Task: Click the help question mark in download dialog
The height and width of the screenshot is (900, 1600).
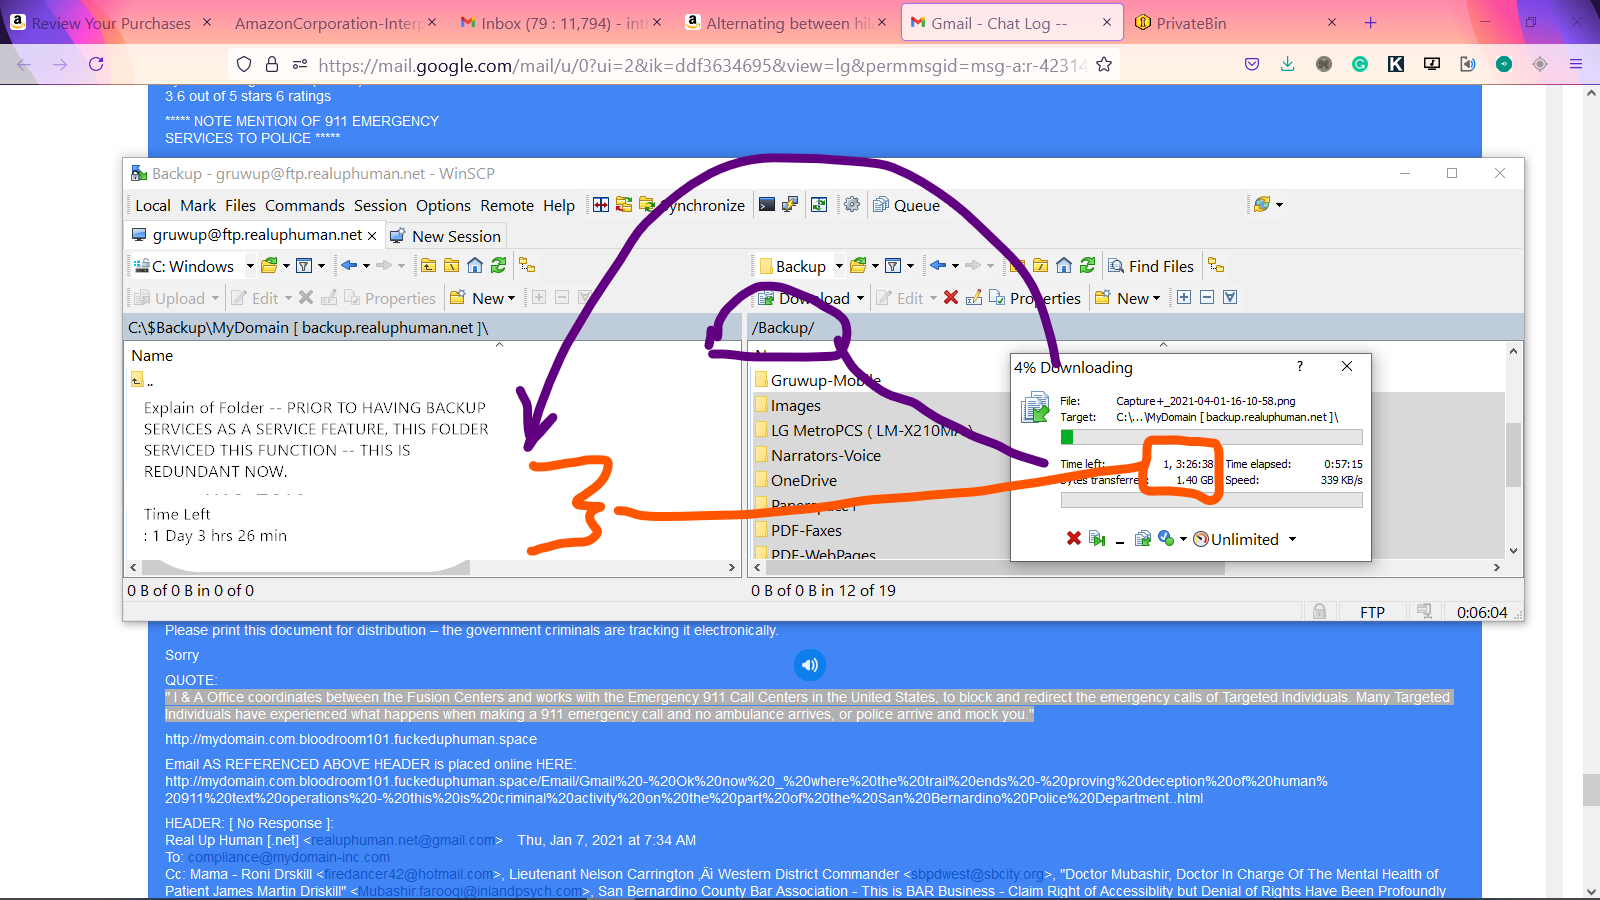Action: click(1300, 366)
